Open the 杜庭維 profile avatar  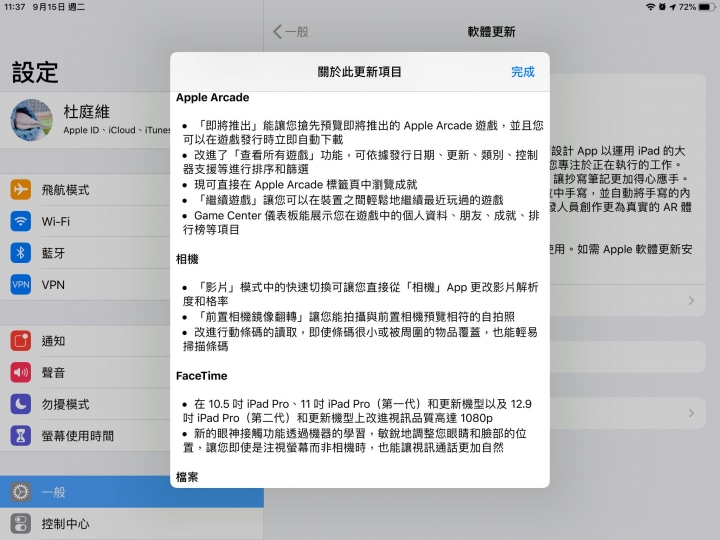[x=32, y=120]
